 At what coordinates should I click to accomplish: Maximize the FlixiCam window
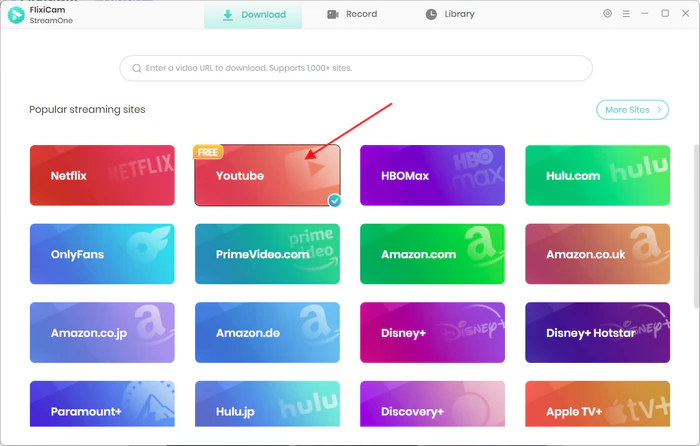(x=665, y=13)
